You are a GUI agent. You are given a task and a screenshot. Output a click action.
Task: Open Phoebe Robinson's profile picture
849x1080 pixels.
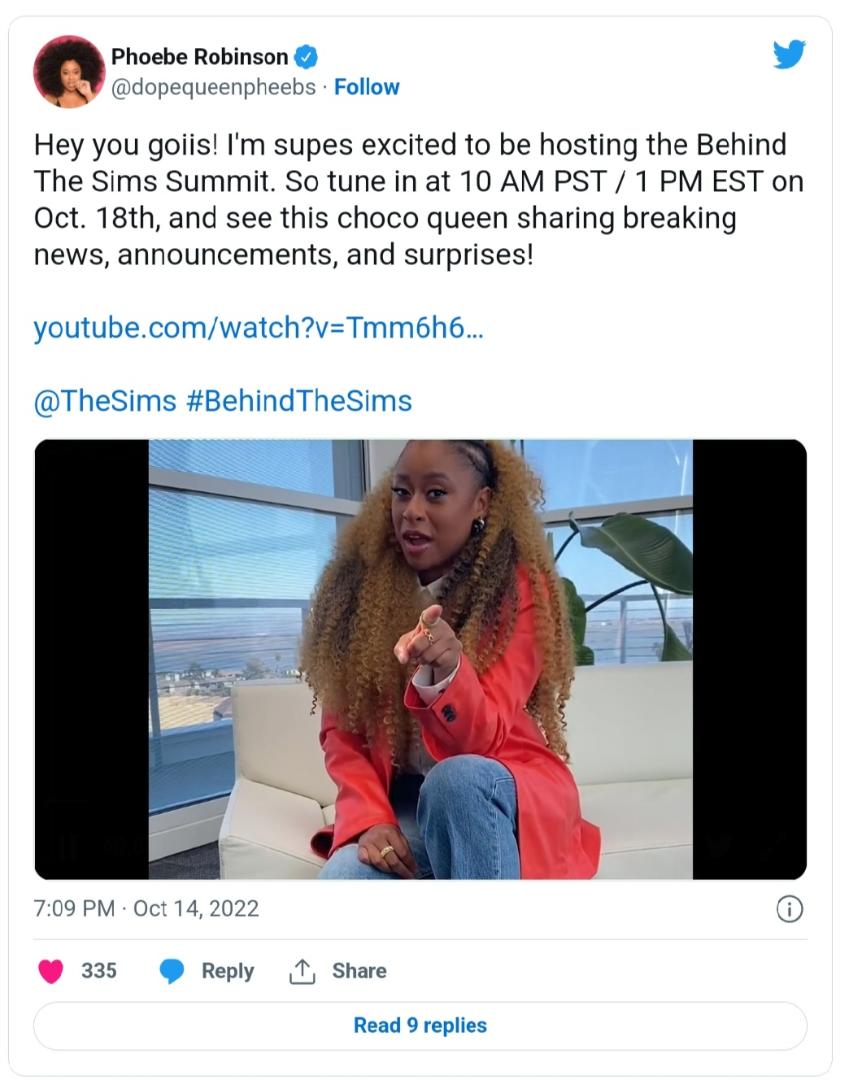tap(69, 71)
